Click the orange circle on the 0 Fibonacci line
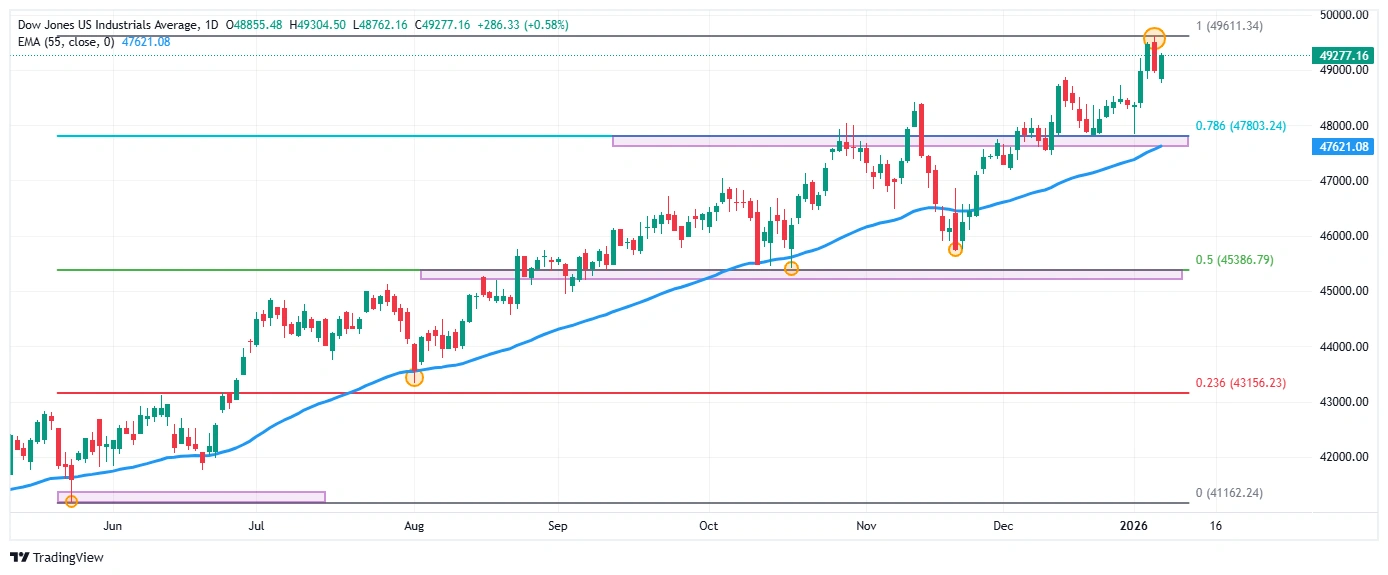 point(71,500)
